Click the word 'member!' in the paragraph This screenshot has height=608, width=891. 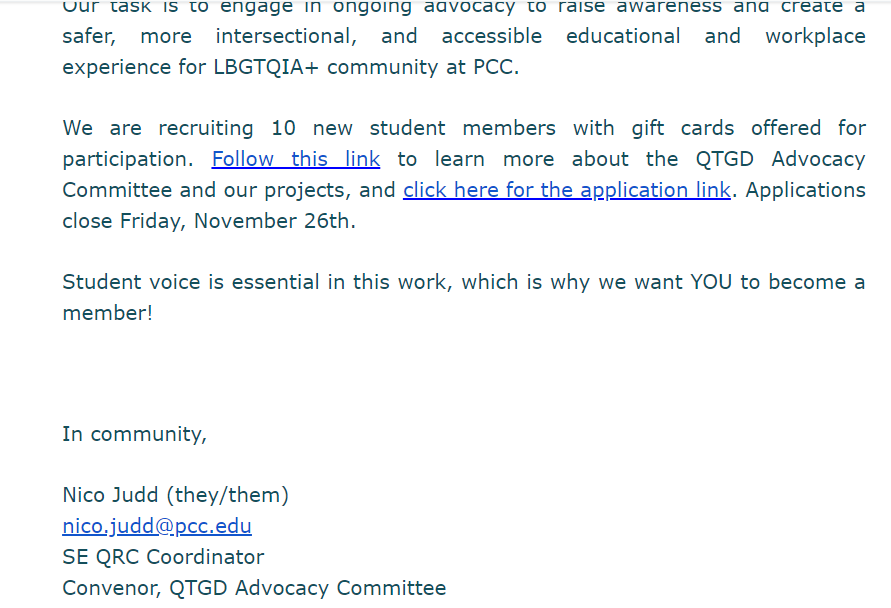107,313
